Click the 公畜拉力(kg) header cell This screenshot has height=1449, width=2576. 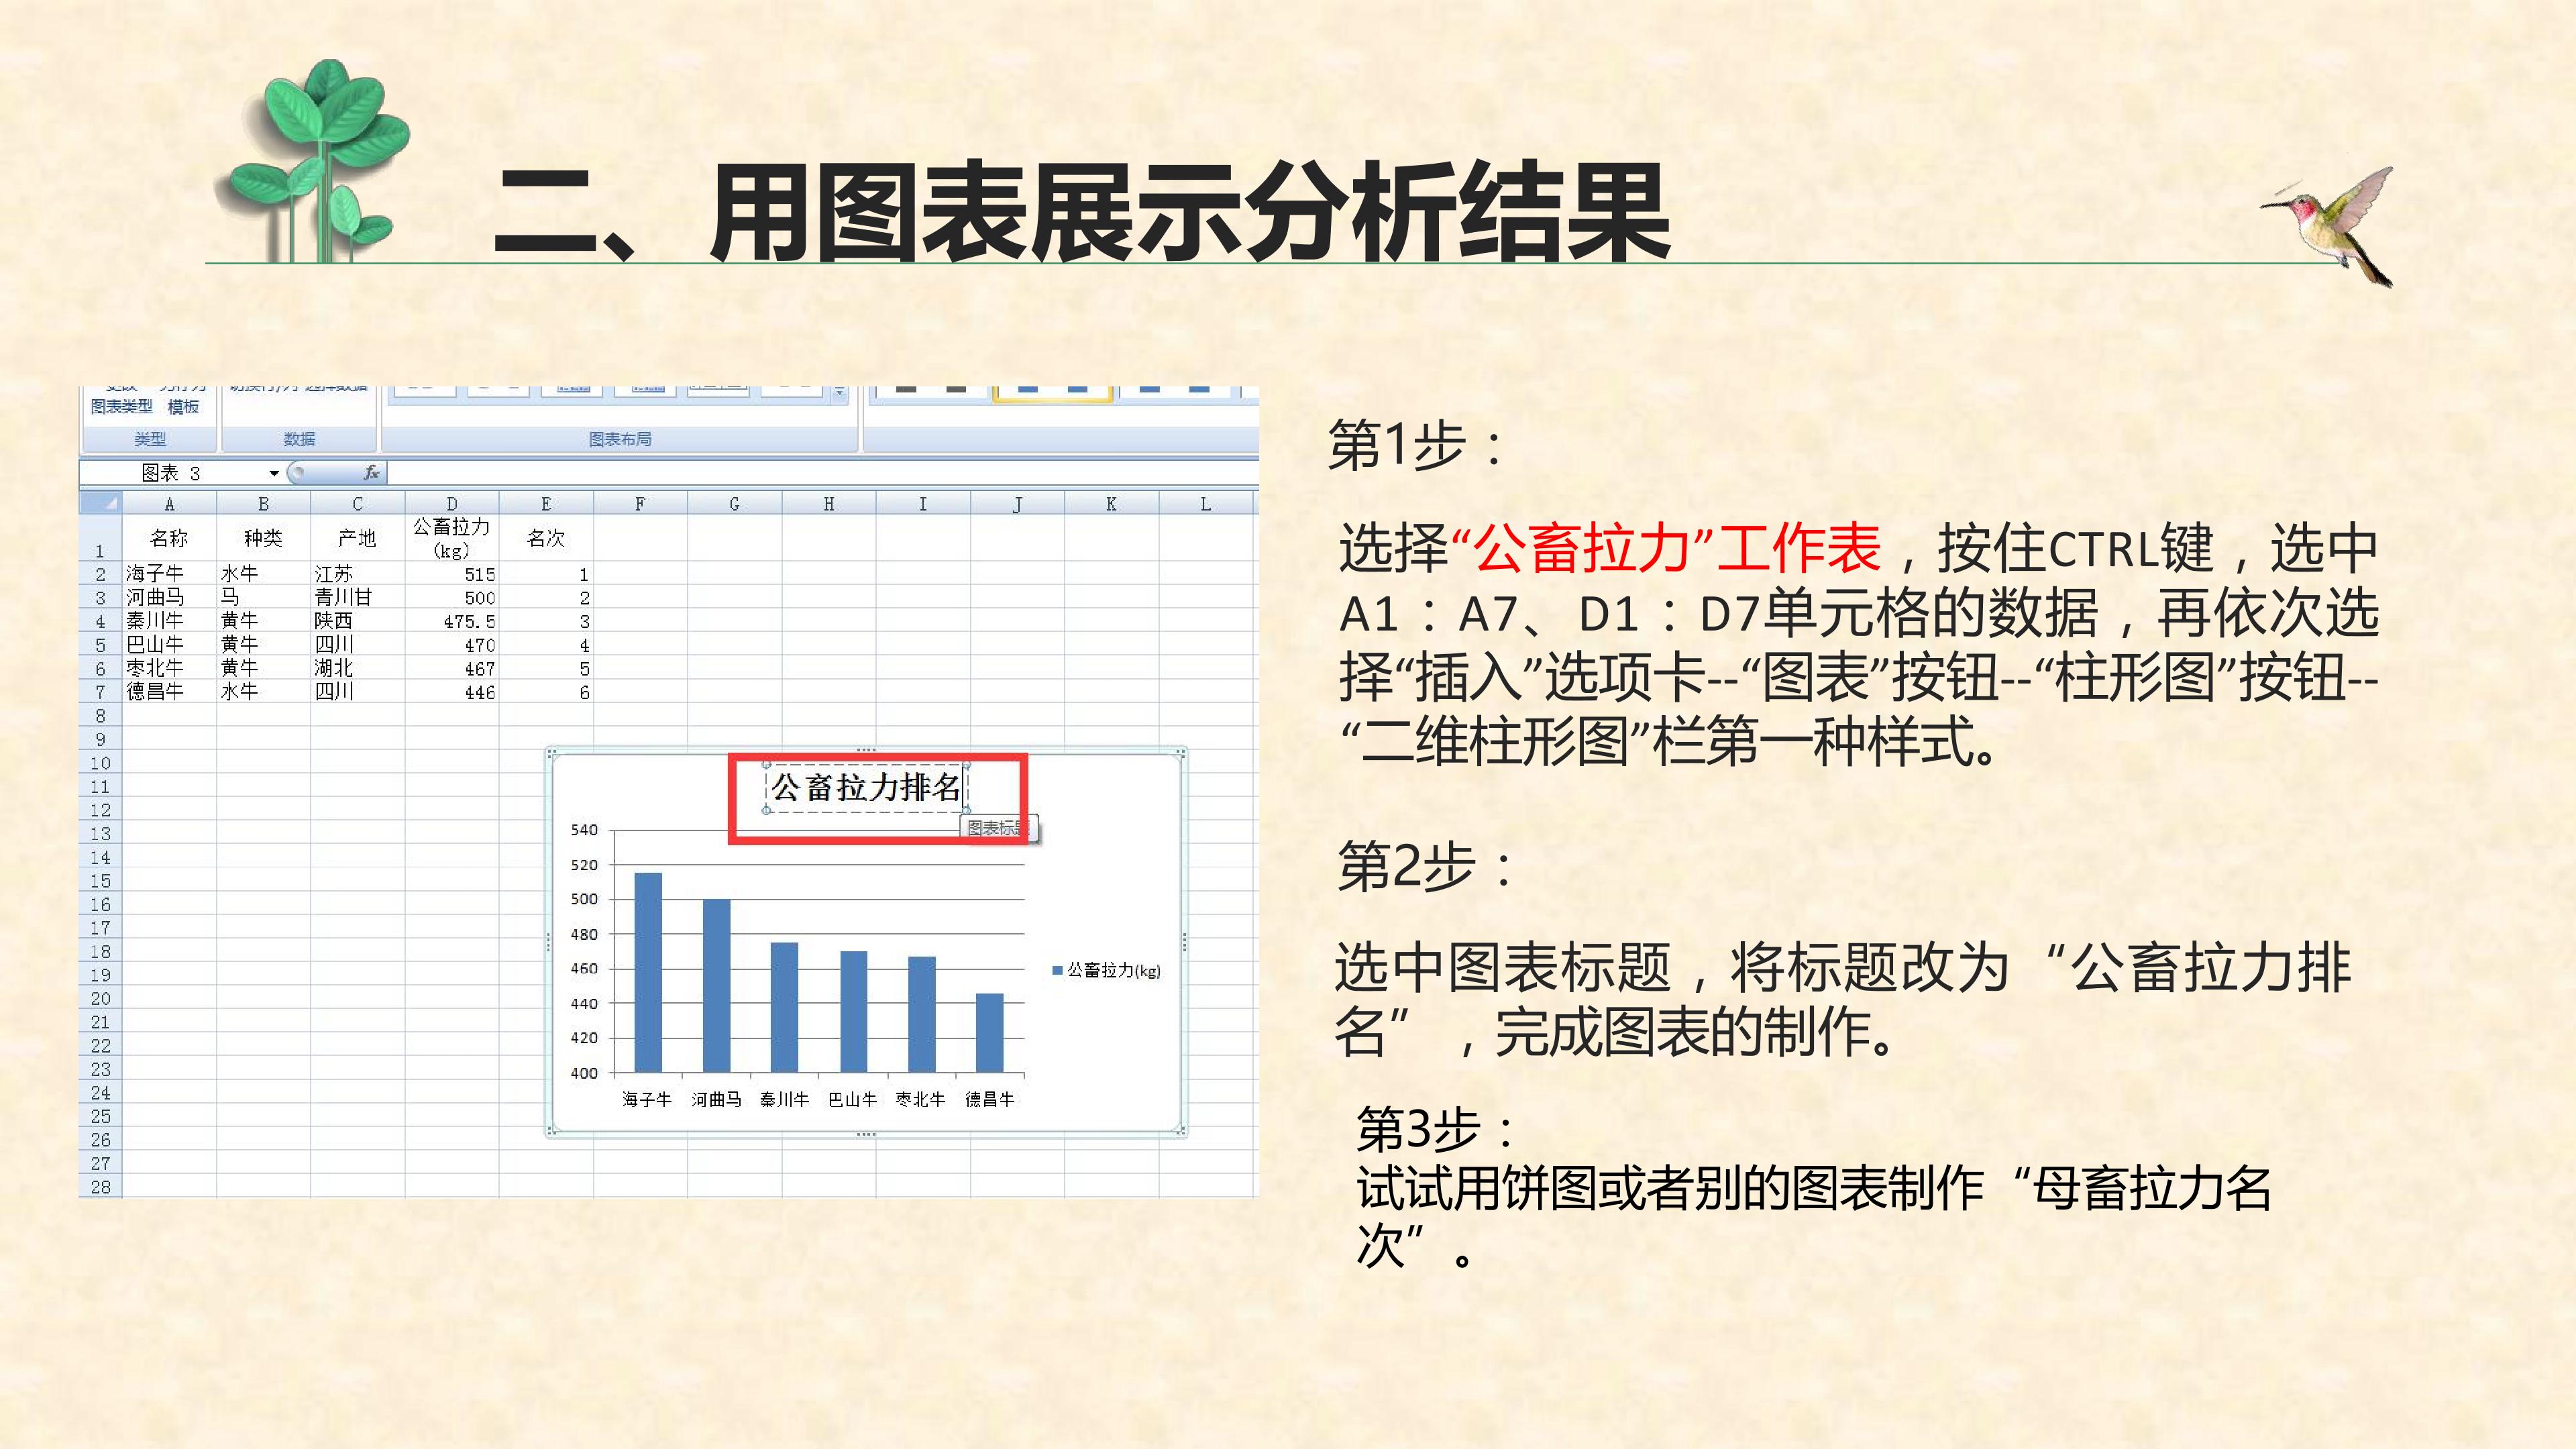click(x=452, y=538)
